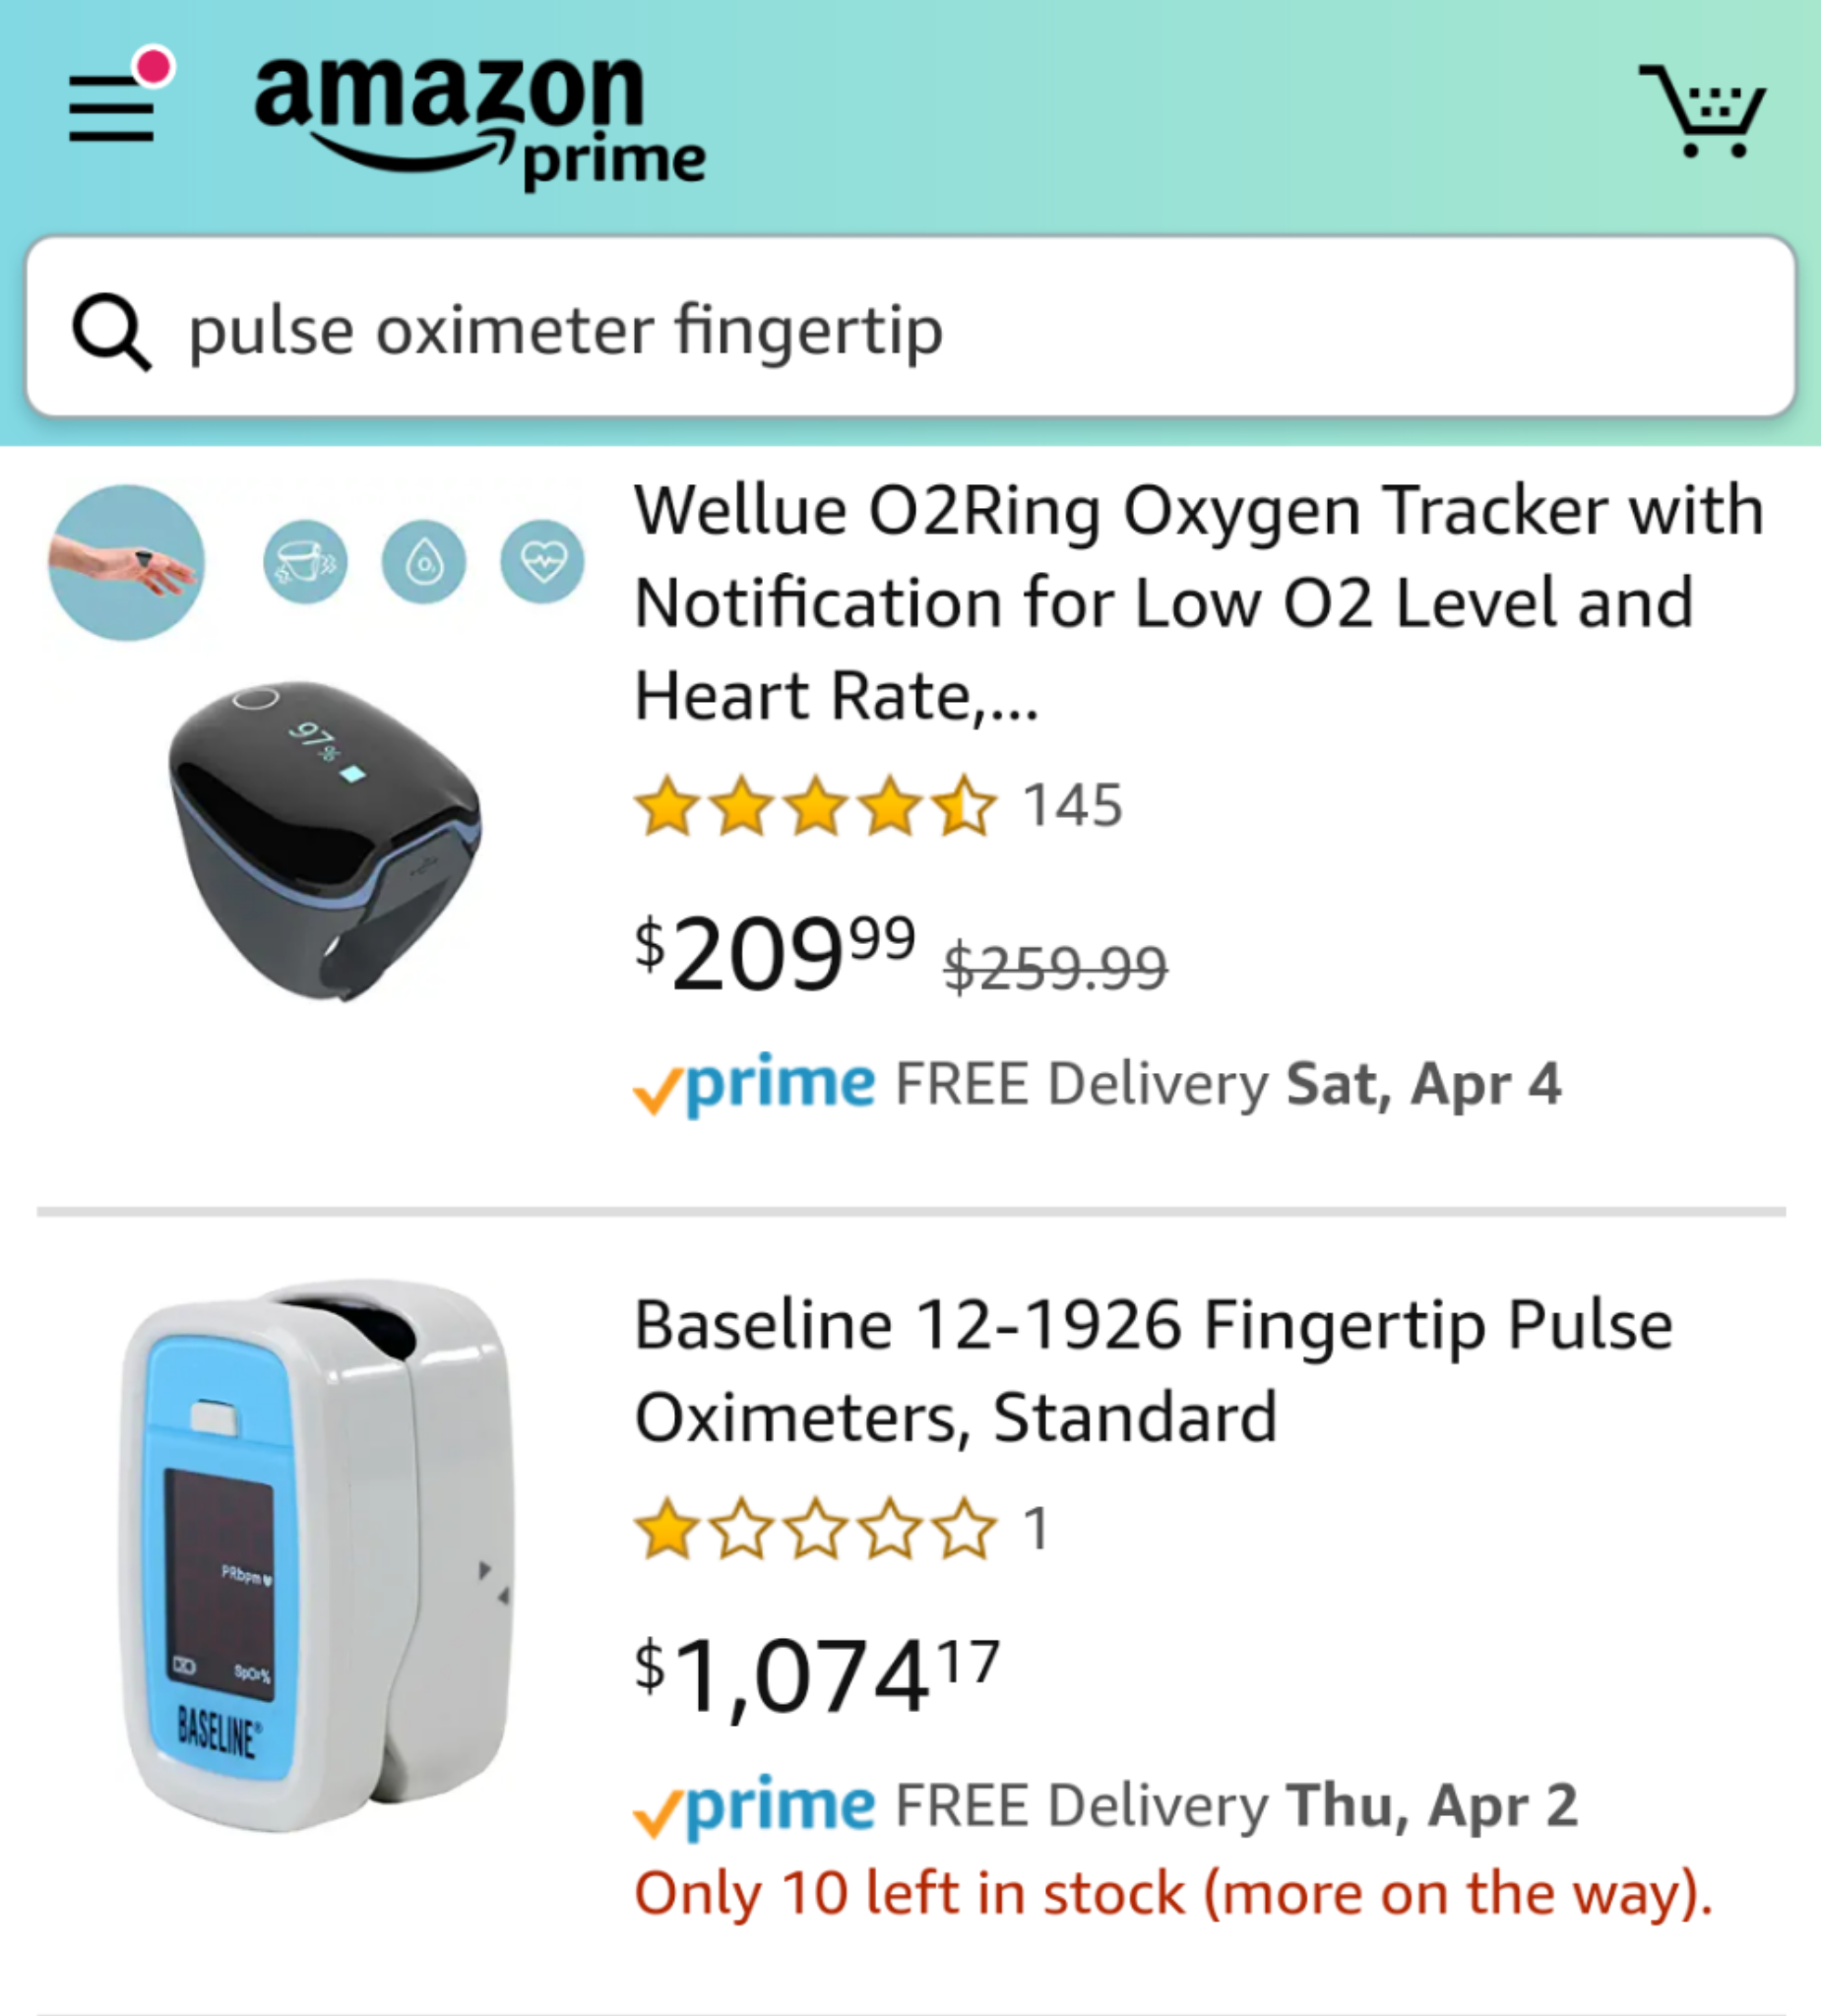Screen dimensions: 1821x2016
Task: Tap the hand-wearing-ring feature icon
Action: click(126, 563)
